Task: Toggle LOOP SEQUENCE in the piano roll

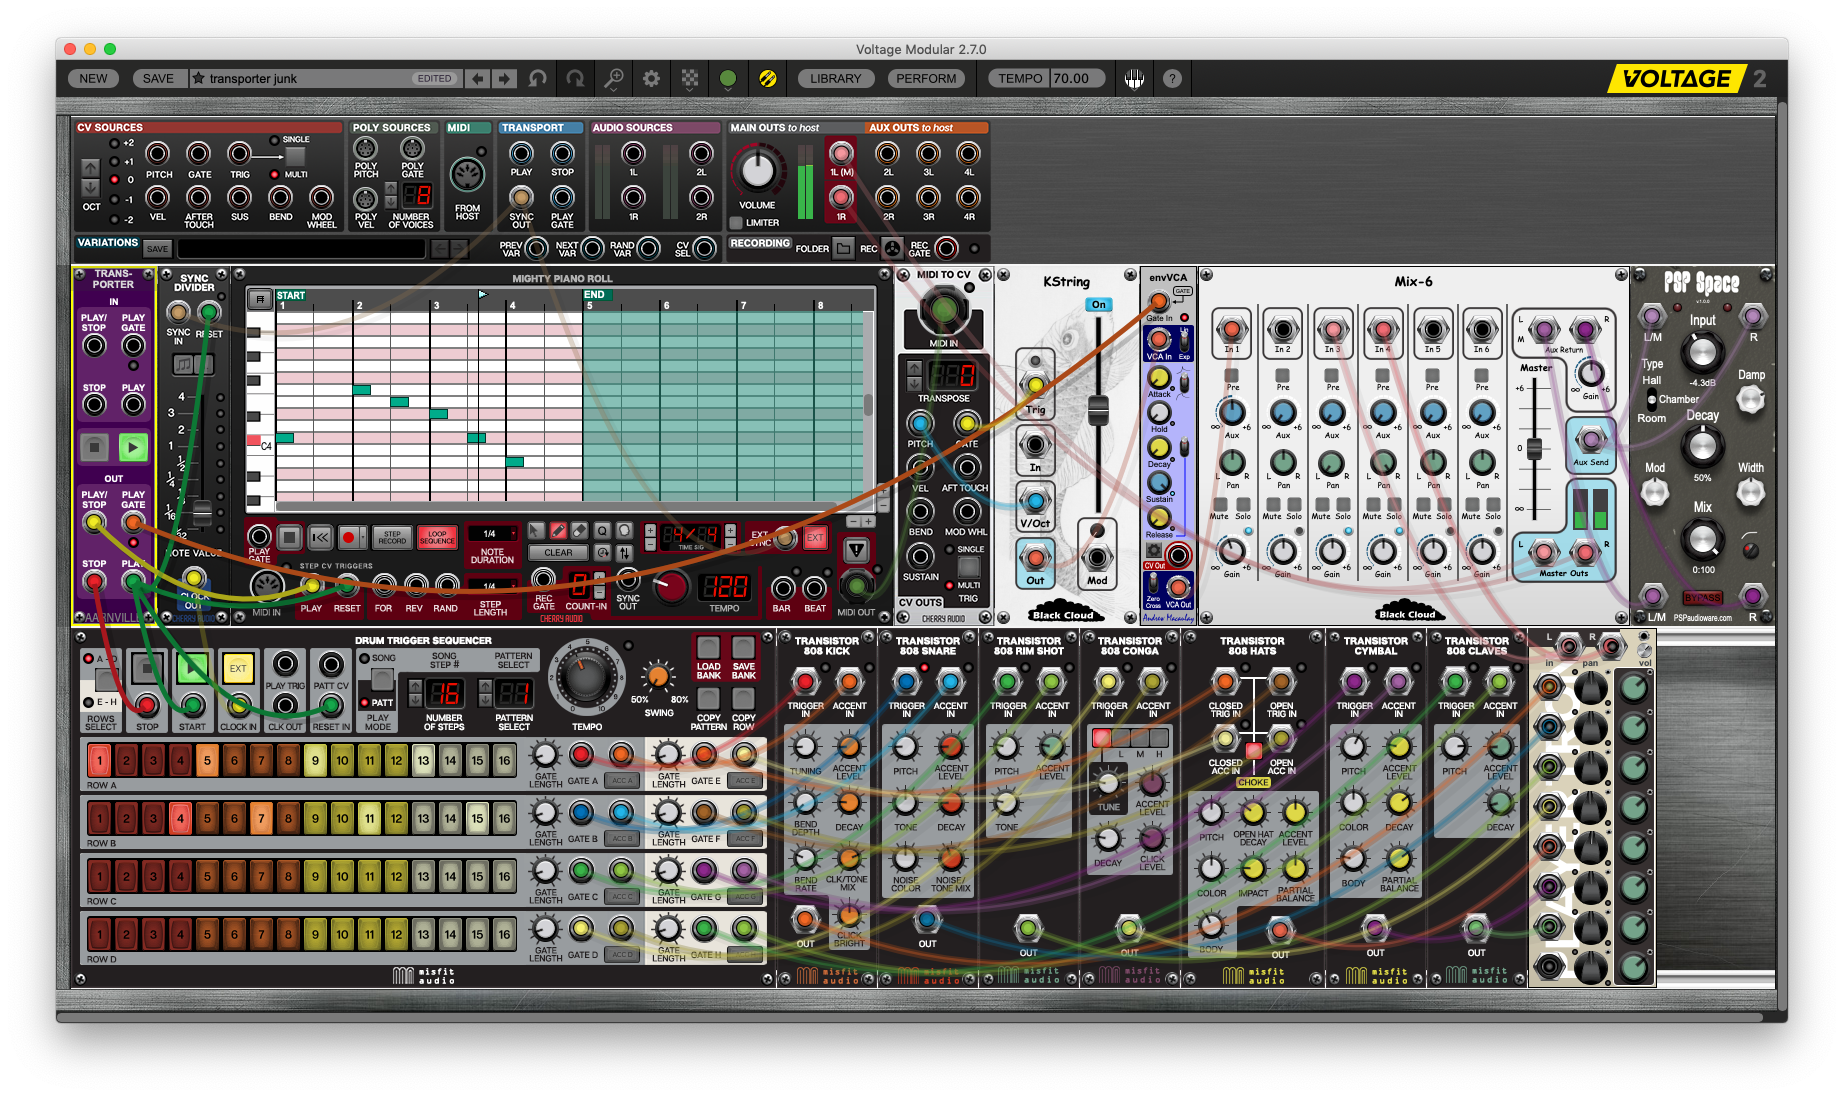Action: (437, 538)
